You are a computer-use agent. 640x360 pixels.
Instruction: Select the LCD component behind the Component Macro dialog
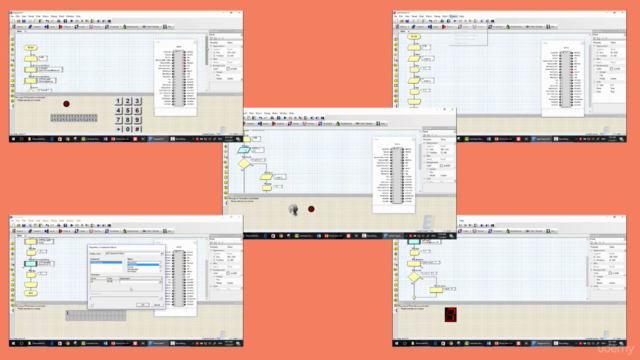(96, 315)
